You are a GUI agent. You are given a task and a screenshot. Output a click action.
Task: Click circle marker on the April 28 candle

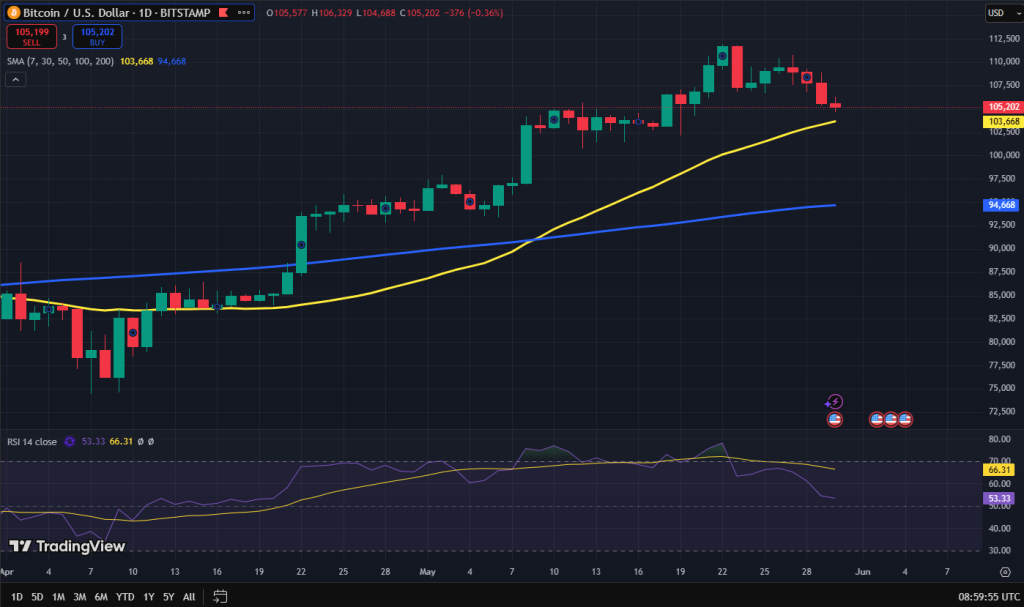(385, 208)
